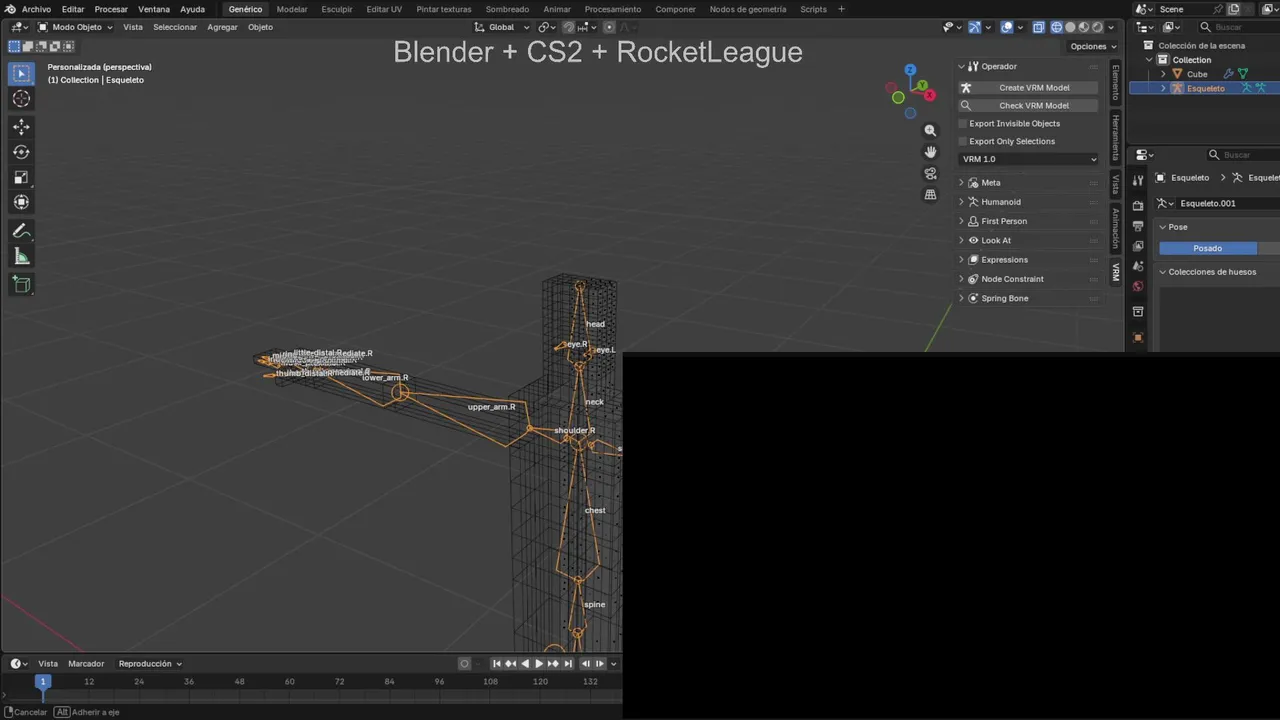Screen dimensions: 1280x720
Task: Select the Annotate pencil tool
Action: point(21,231)
